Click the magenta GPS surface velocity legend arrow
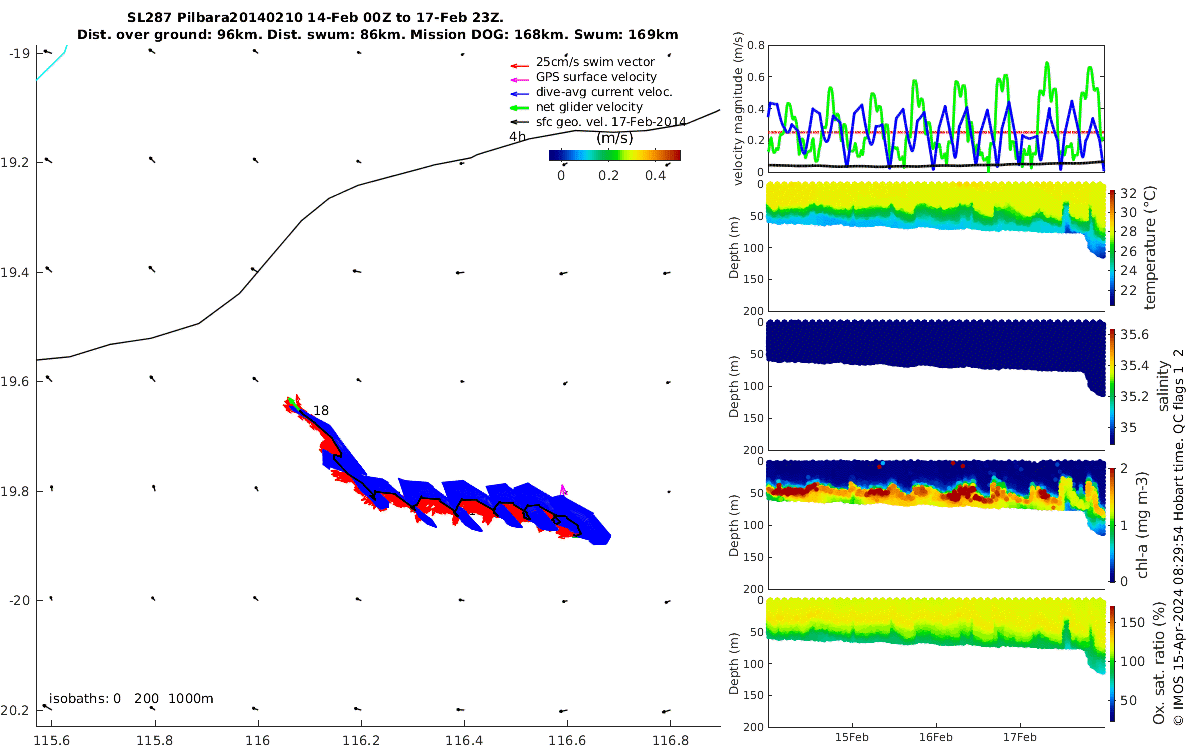 (x=519, y=78)
